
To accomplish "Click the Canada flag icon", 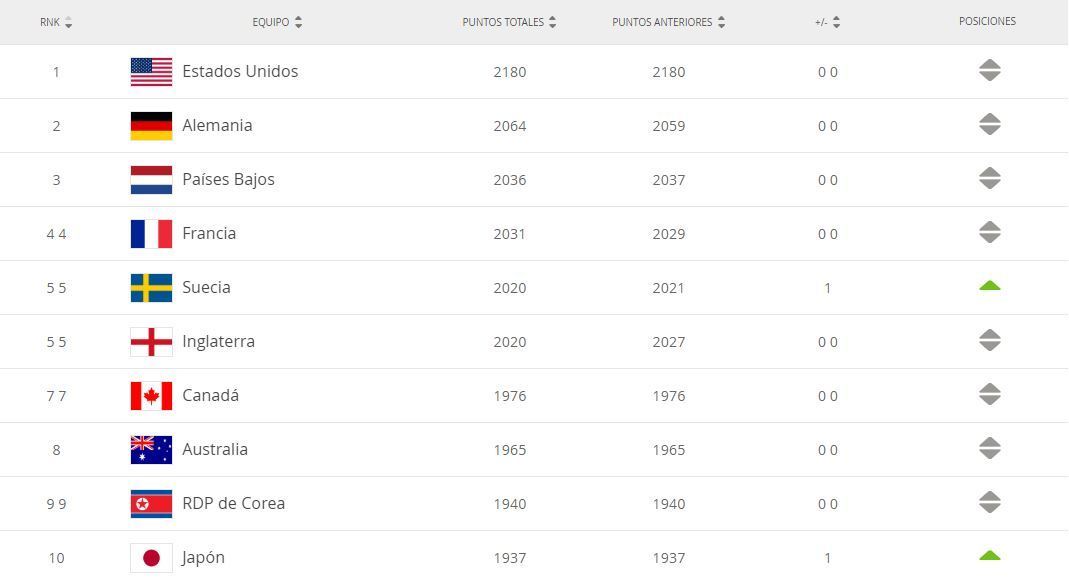I will click(x=151, y=396).
